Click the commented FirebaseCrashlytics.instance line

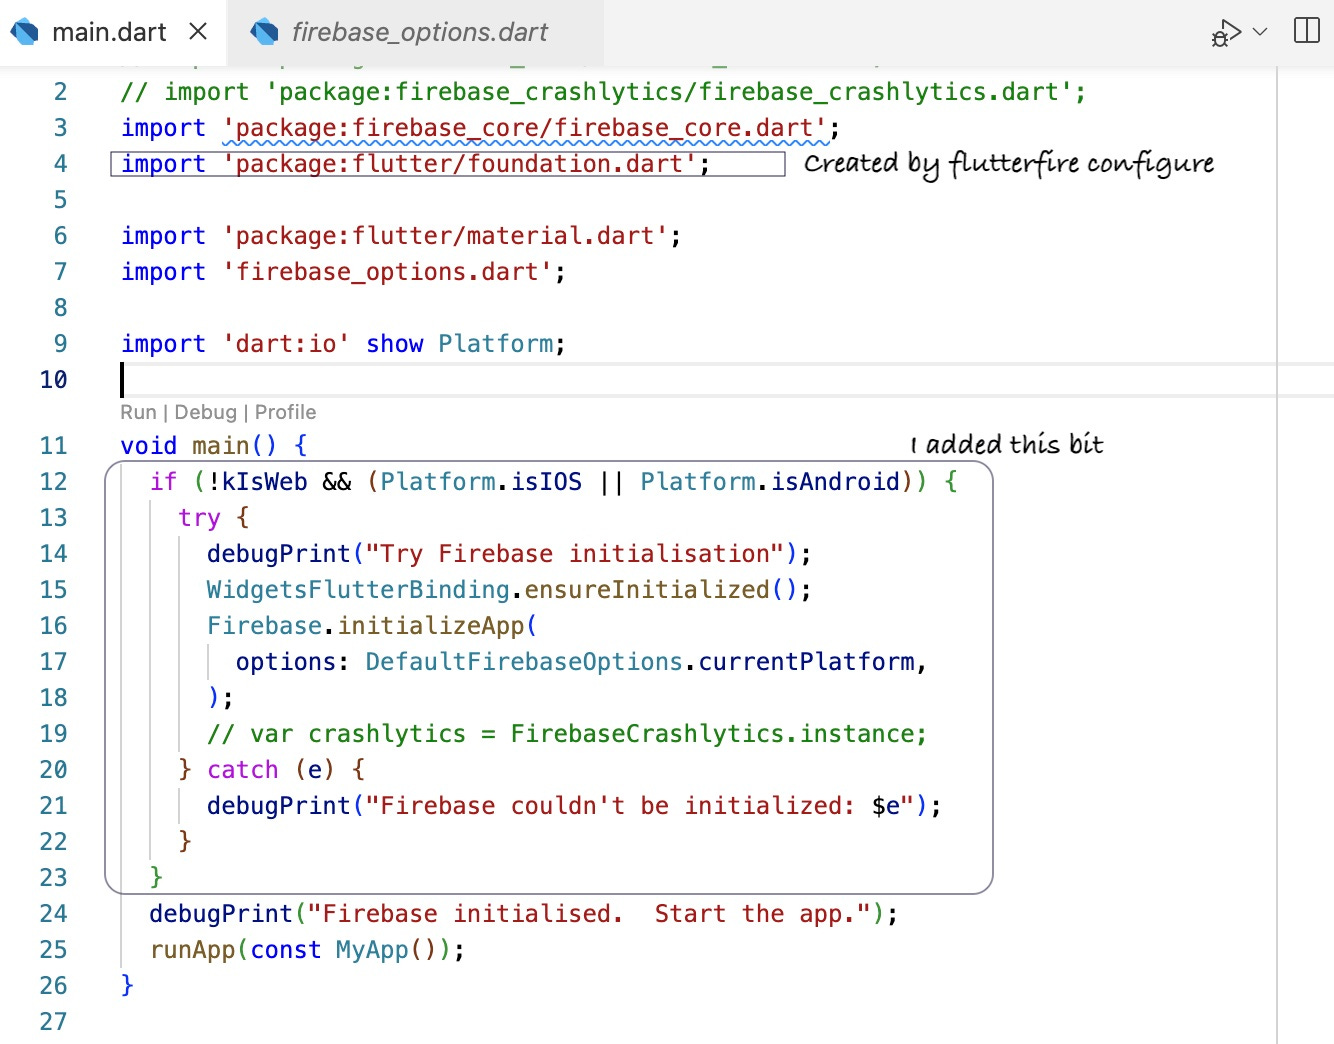567,734
